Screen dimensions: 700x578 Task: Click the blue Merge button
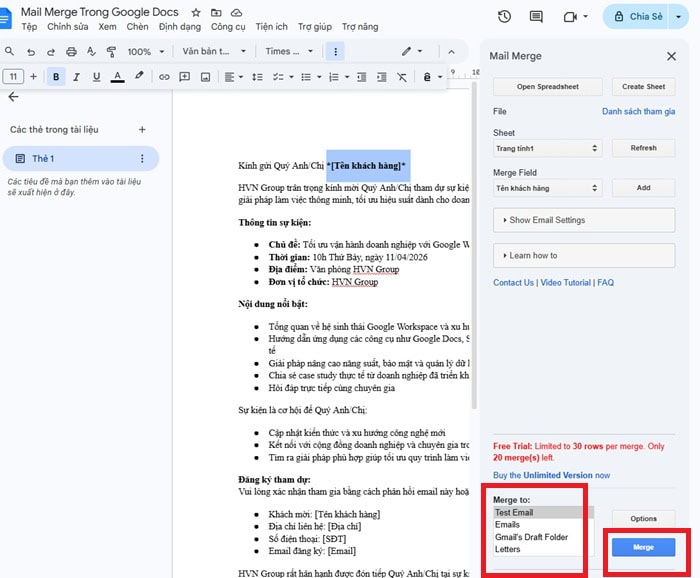click(643, 547)
